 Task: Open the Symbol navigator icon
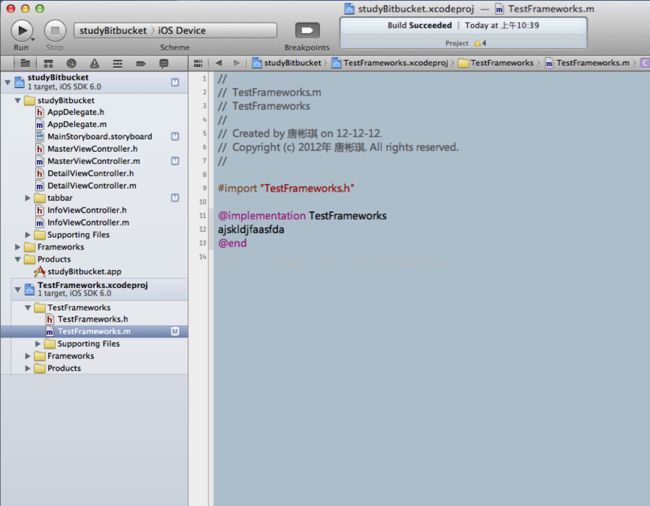tap(49, 63)
